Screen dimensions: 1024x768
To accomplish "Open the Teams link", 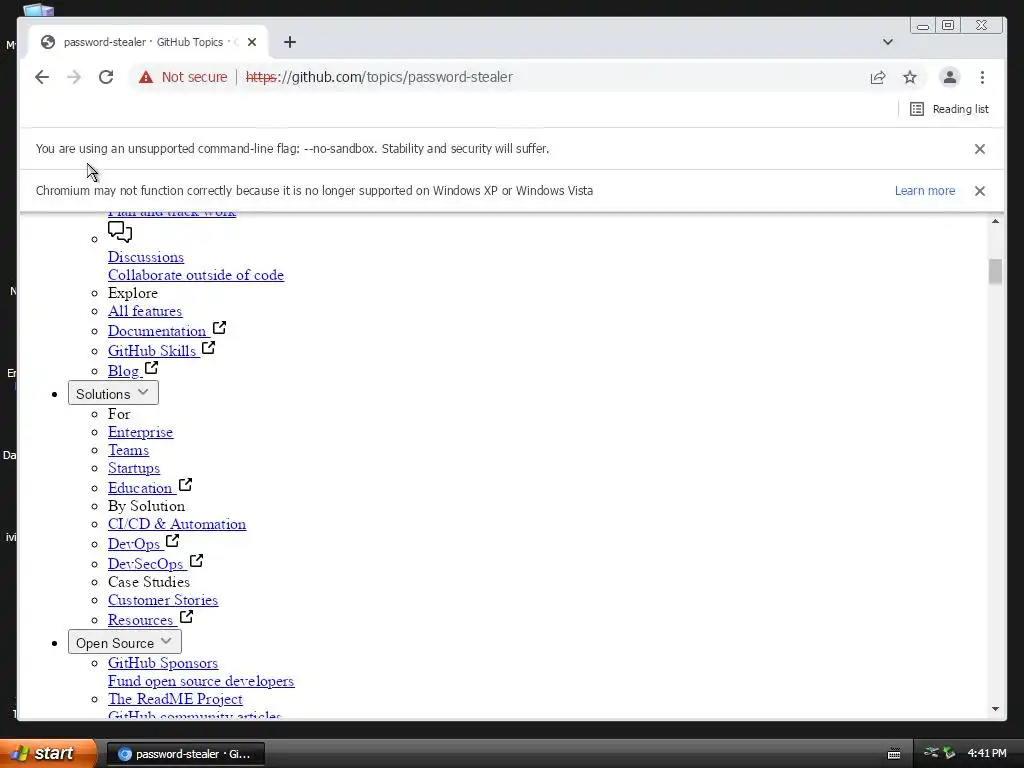I will point(128,451).
